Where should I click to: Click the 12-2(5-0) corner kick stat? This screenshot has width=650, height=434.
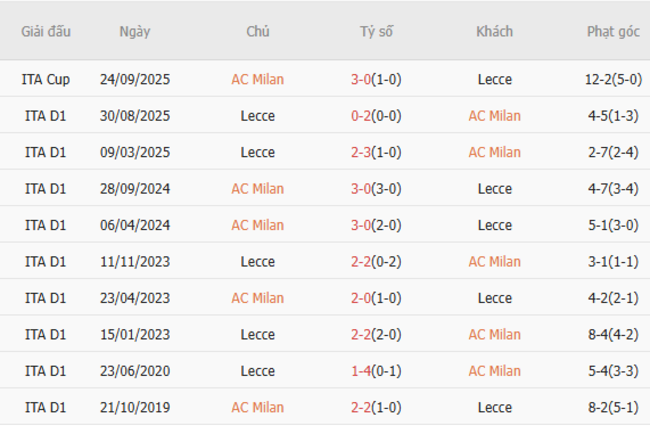click(x=613, y=79)
